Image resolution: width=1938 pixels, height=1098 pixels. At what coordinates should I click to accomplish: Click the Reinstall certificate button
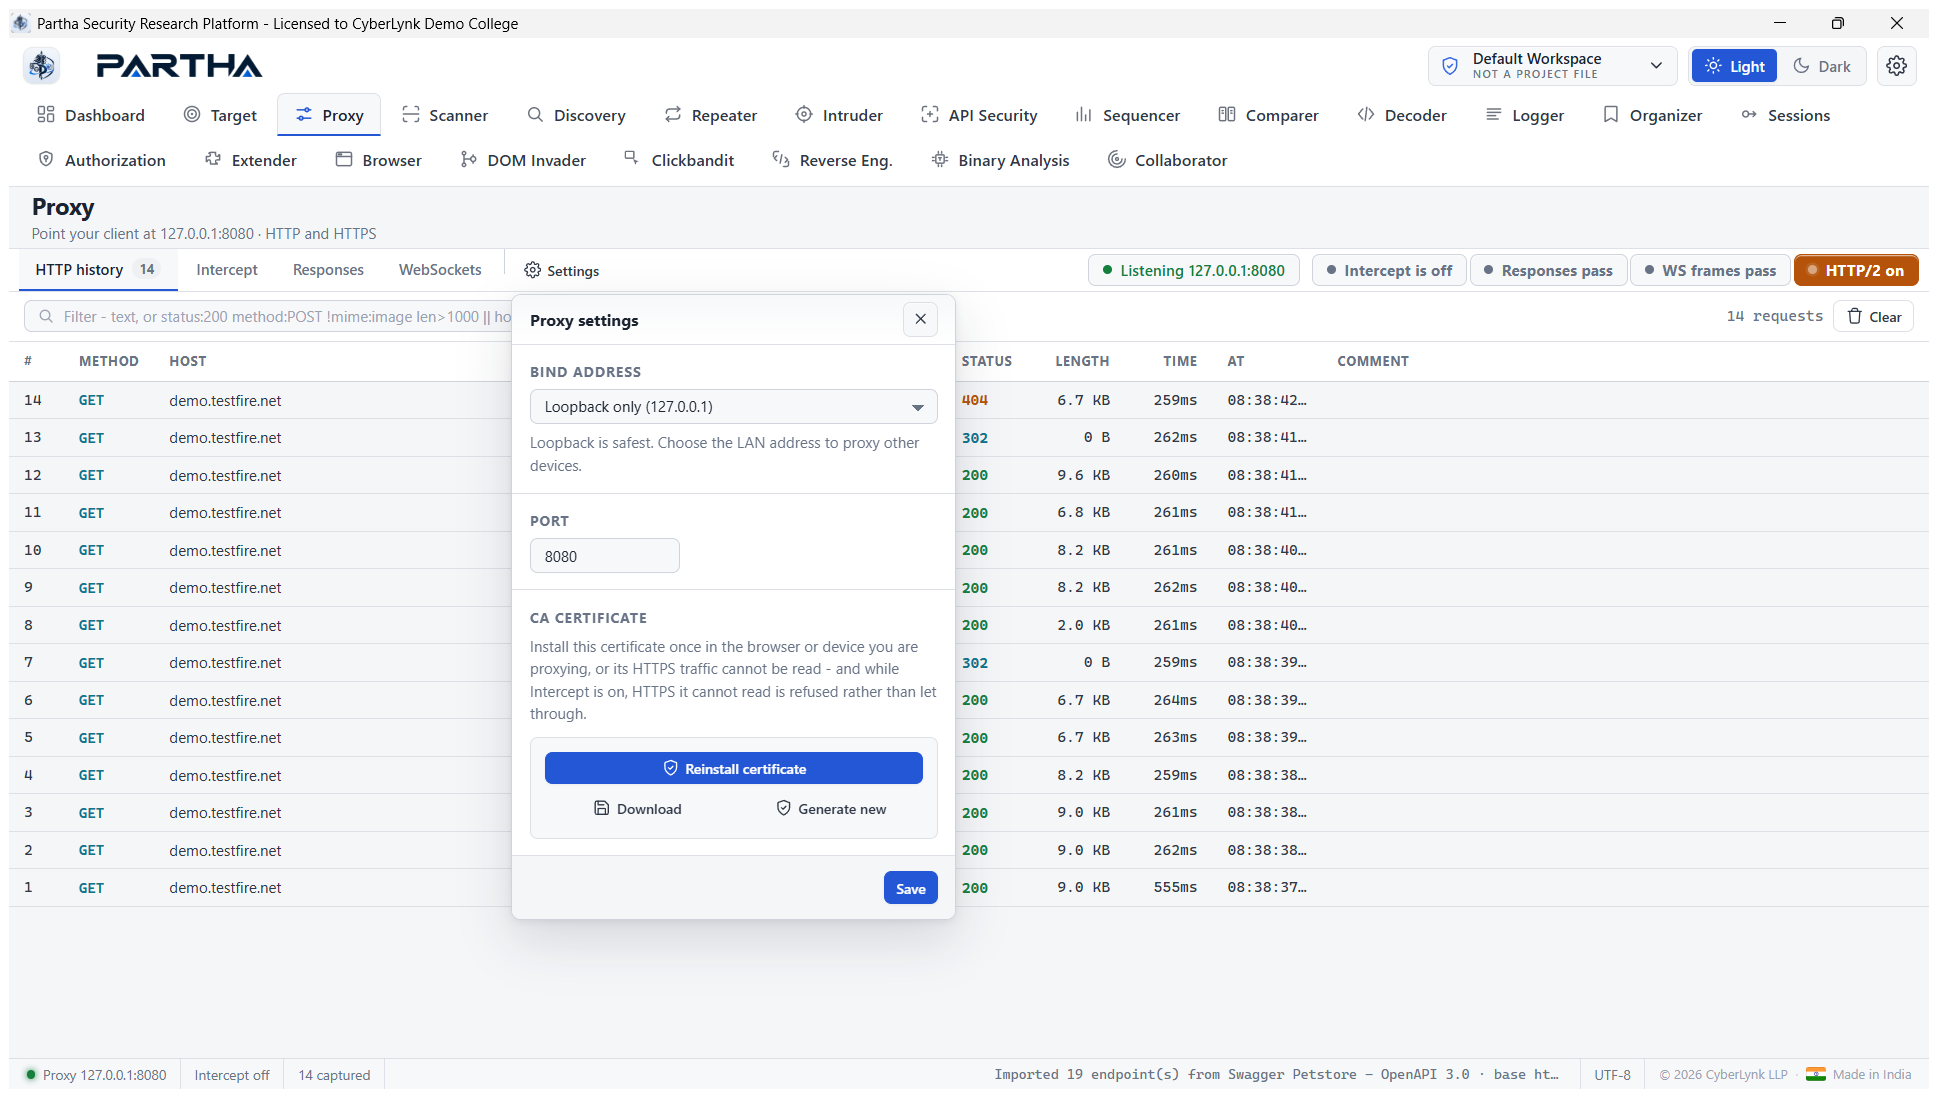[734, 768]
